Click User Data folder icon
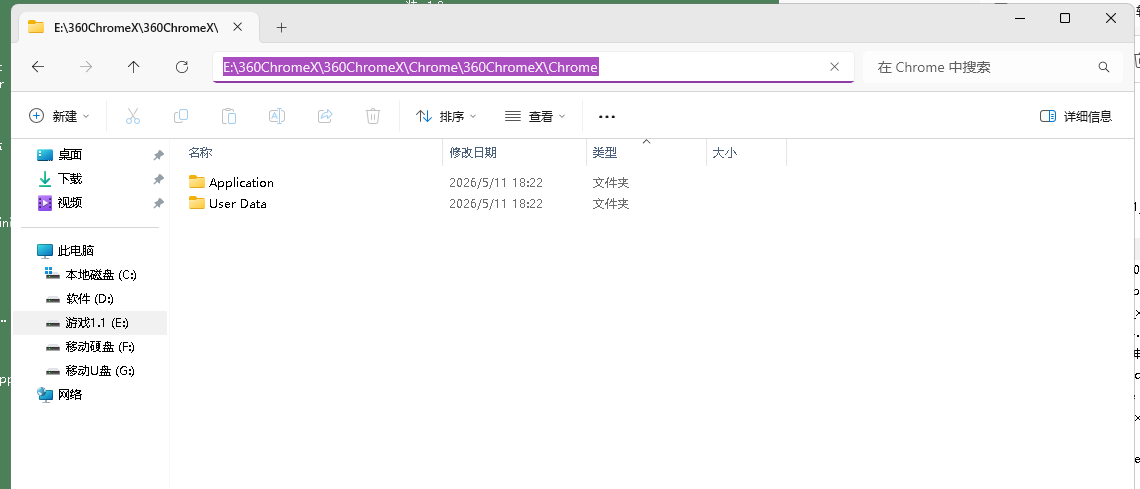This screenshot has height=489, width=1140. [196, 203]
